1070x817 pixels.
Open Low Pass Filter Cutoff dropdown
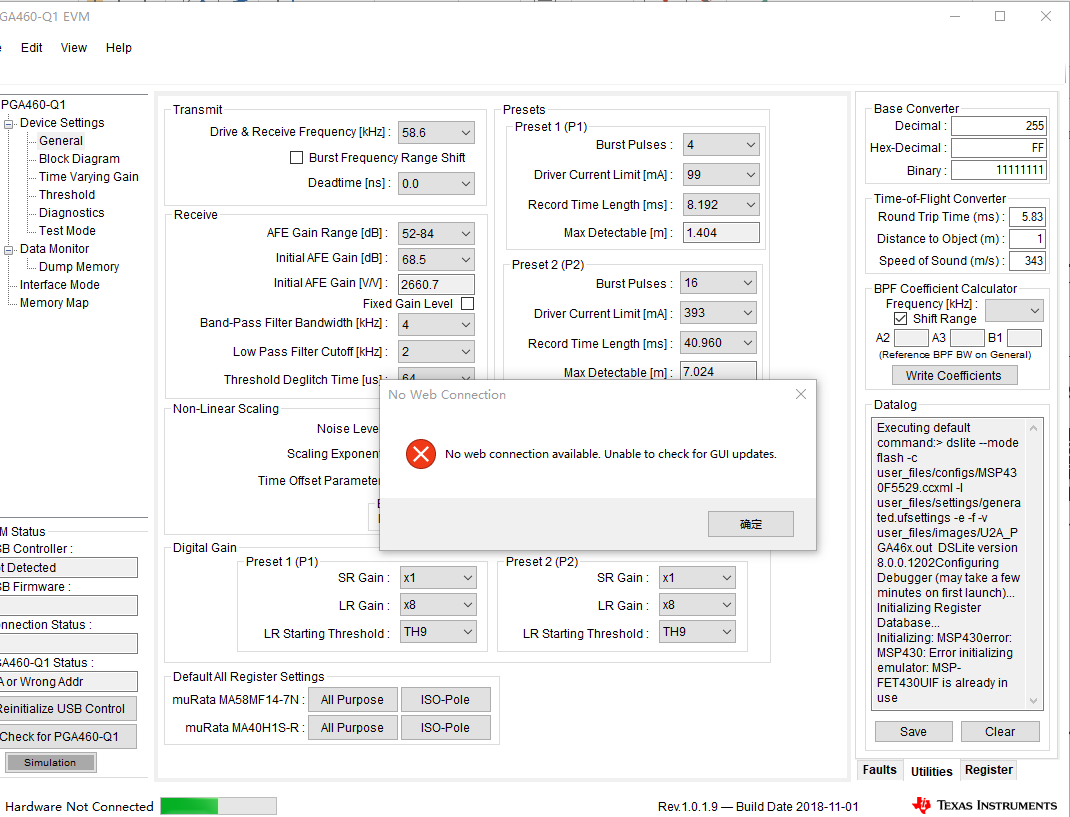click(436, 352)
